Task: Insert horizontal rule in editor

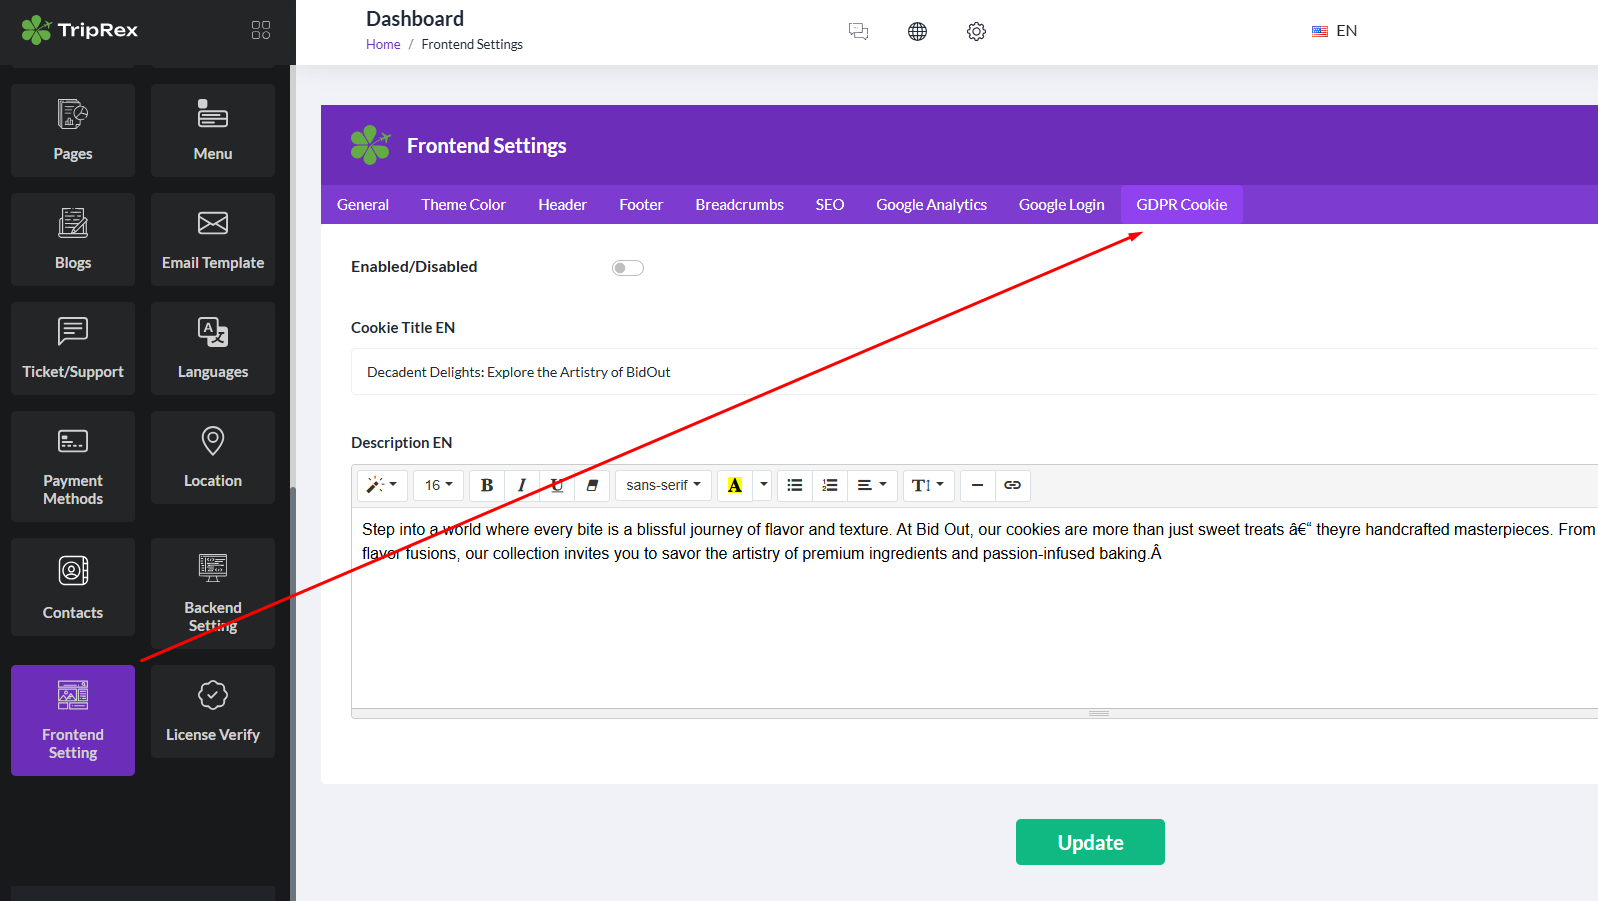Action: pyautogui.click(x=977, y=485)
